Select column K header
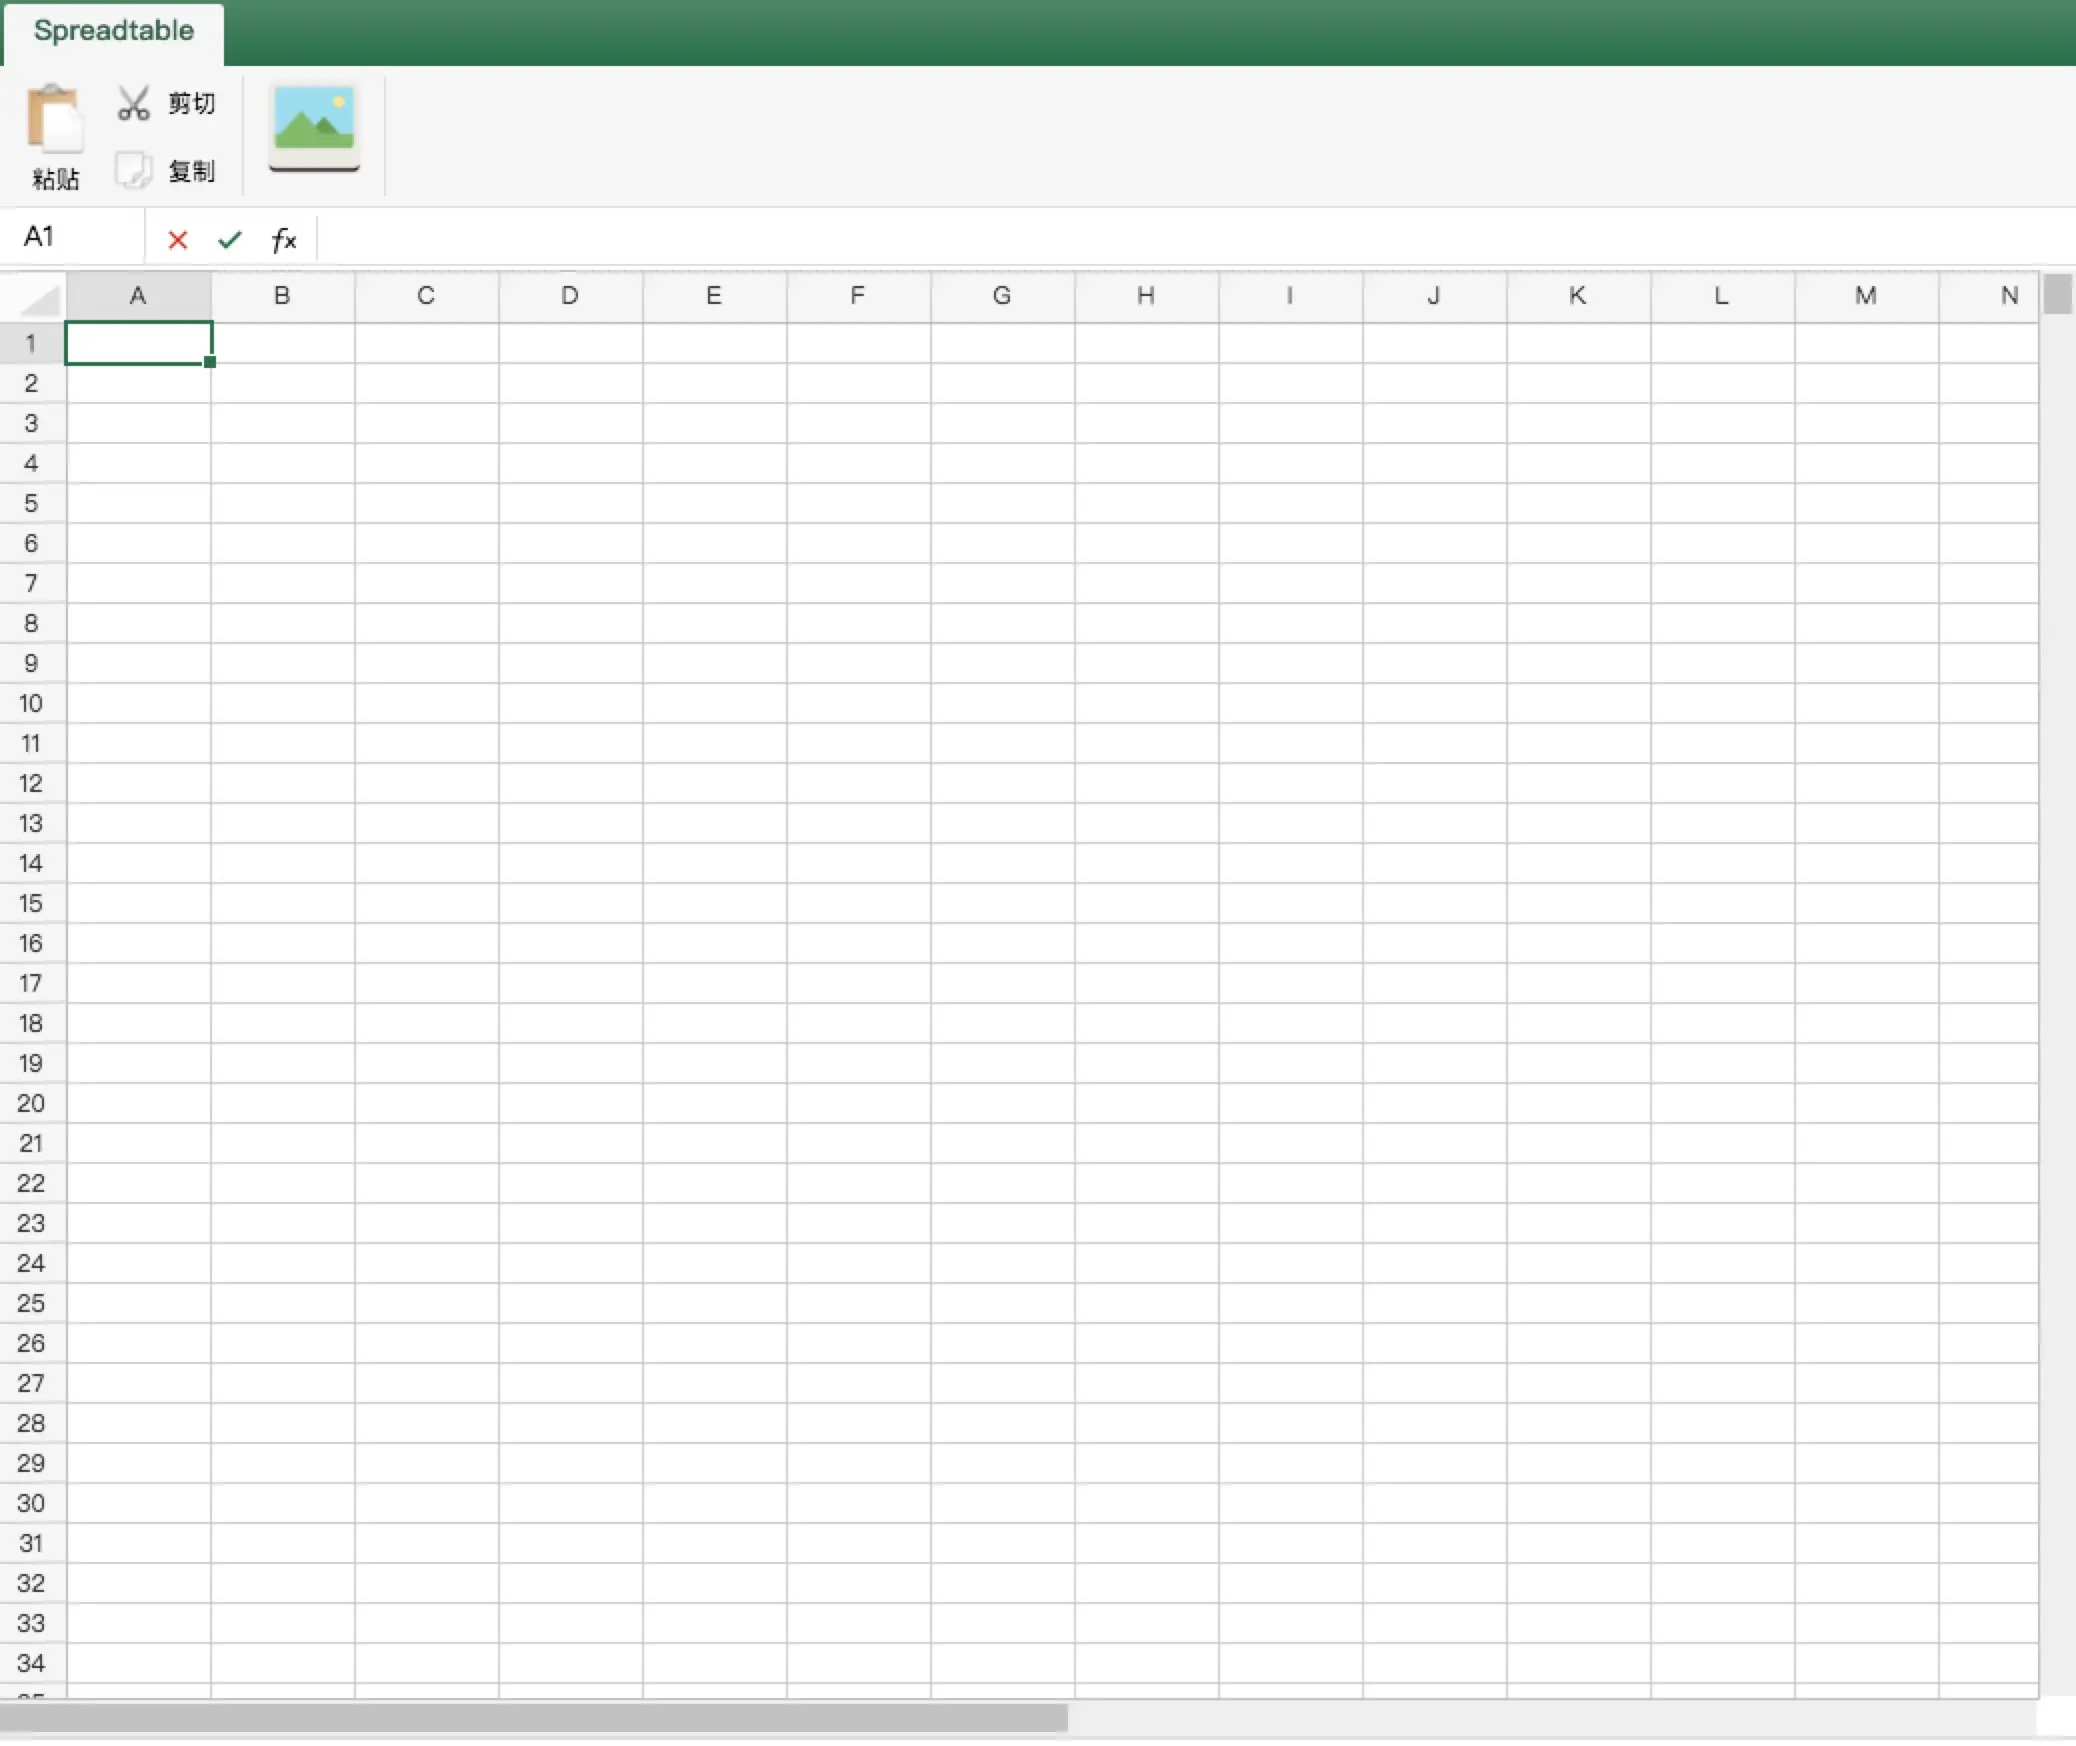 pyautogui.click(x=1578, y=296)
